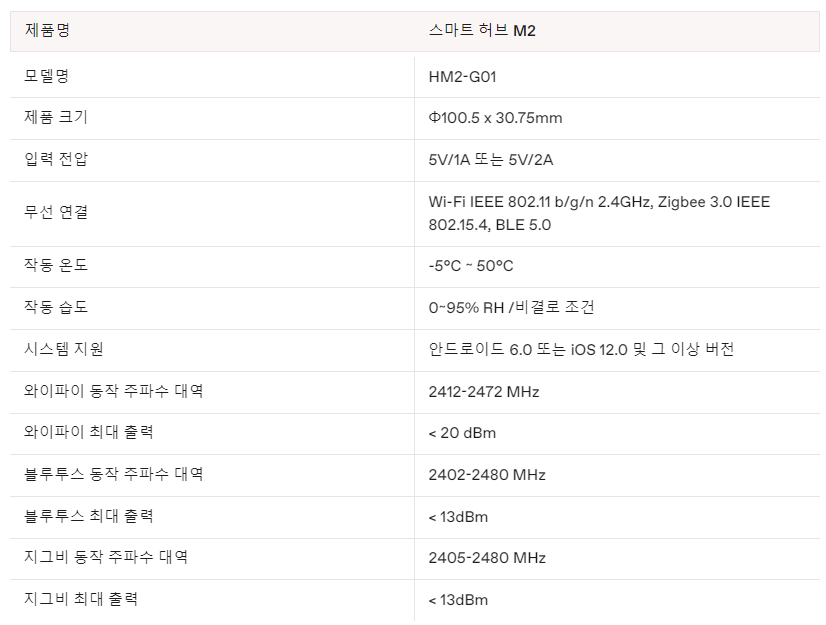Click the 스마트 허브 M2 header text
The width and height of the screenshot is (826, 625).
pos(482,31)
